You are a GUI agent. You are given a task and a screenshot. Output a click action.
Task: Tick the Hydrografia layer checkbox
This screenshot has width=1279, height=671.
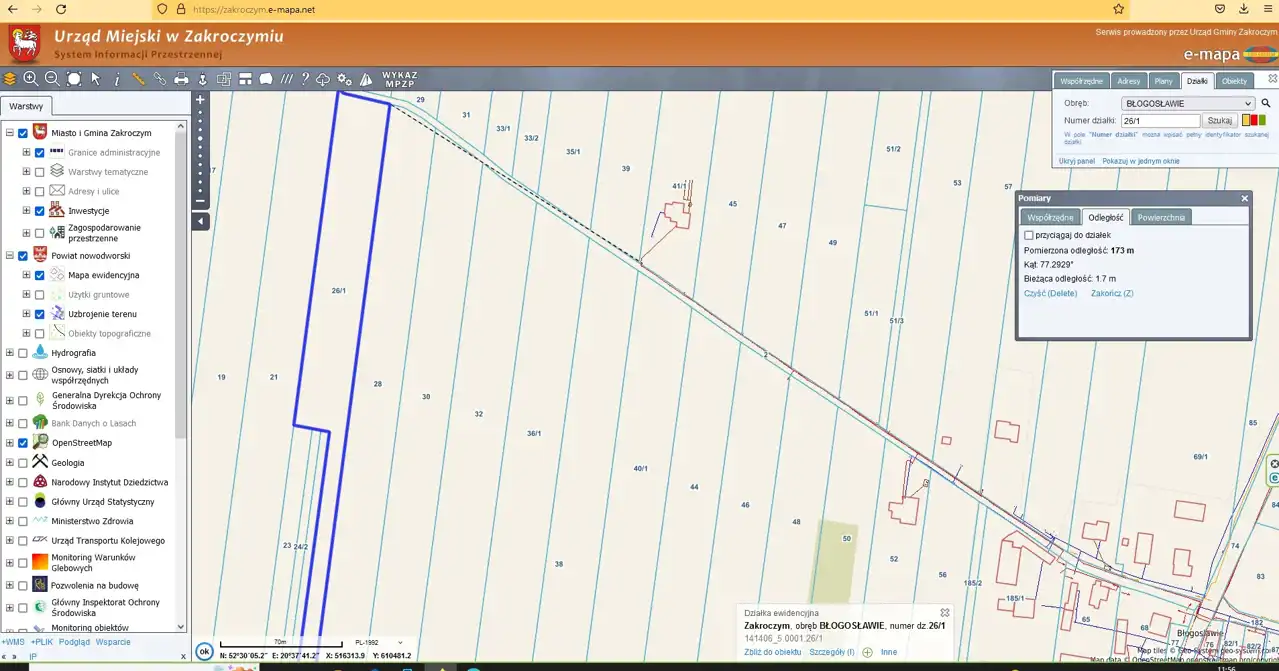pos(23,353)
